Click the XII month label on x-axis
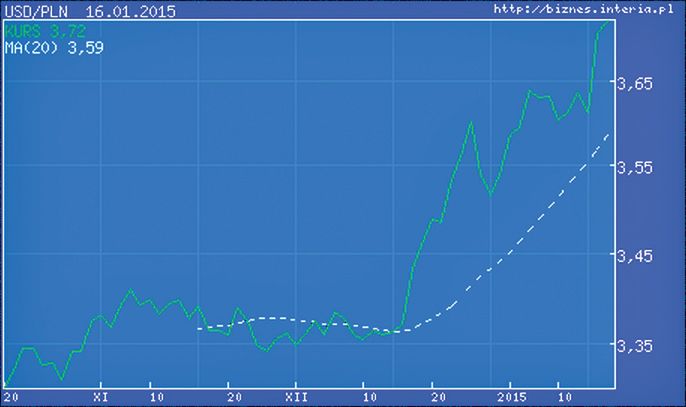Image resolution: width=686 pixels, height=407 pixels. click(296, 397)
